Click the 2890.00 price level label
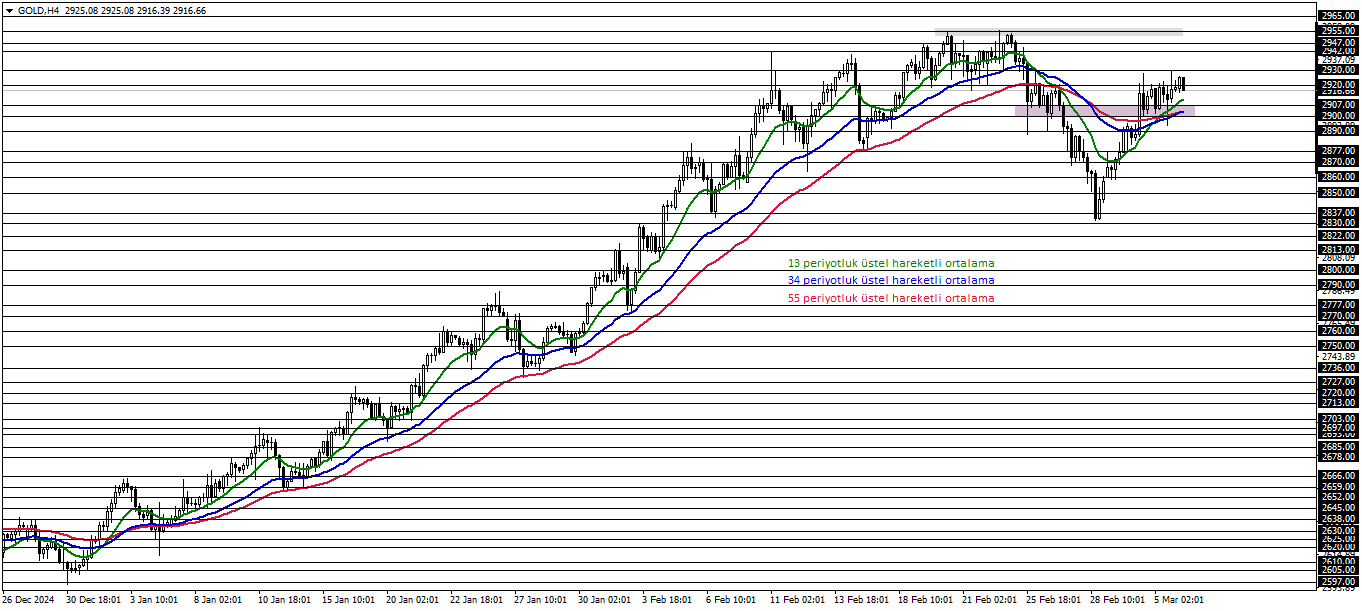1362x611 pixels. pos(1338,131)
